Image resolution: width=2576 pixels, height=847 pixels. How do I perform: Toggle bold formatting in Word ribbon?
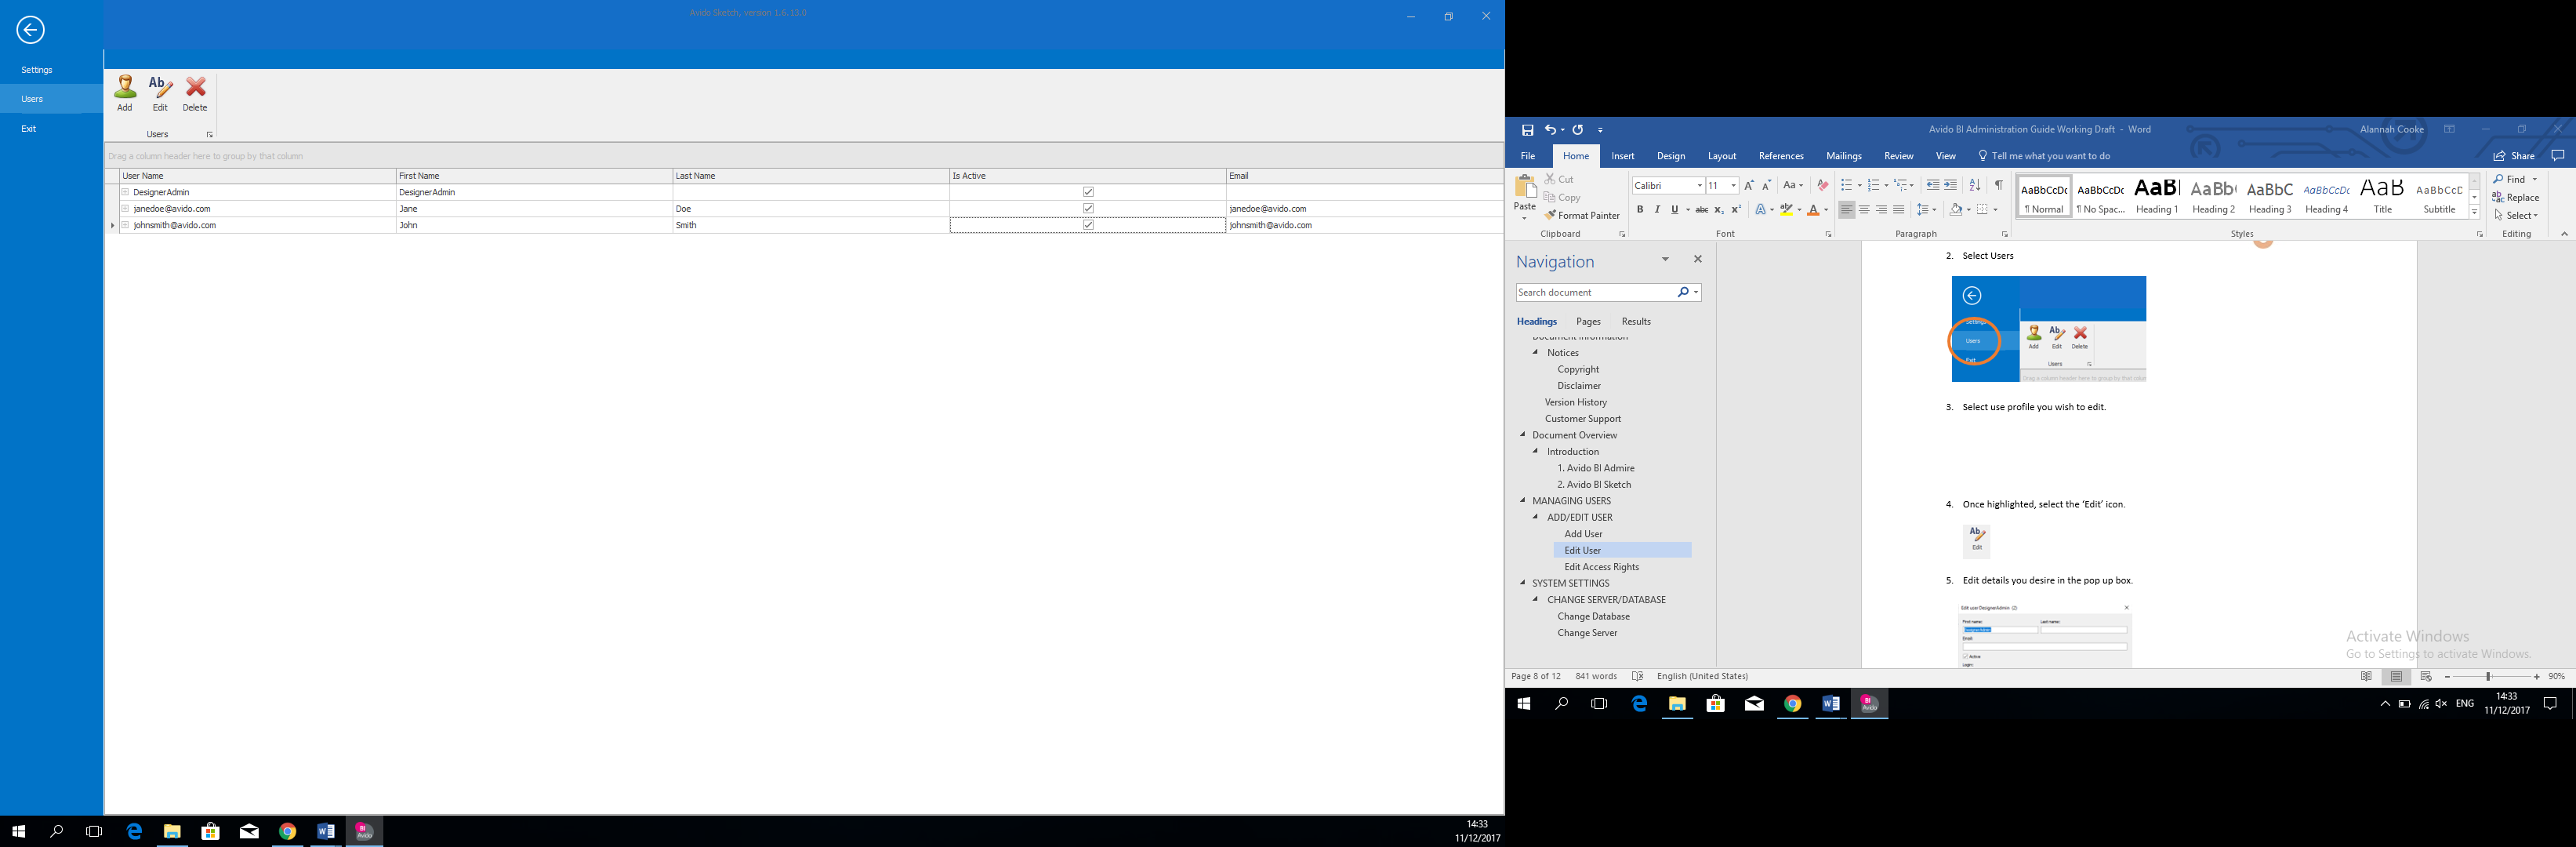pyautogui.click(x=1640, y=210)
